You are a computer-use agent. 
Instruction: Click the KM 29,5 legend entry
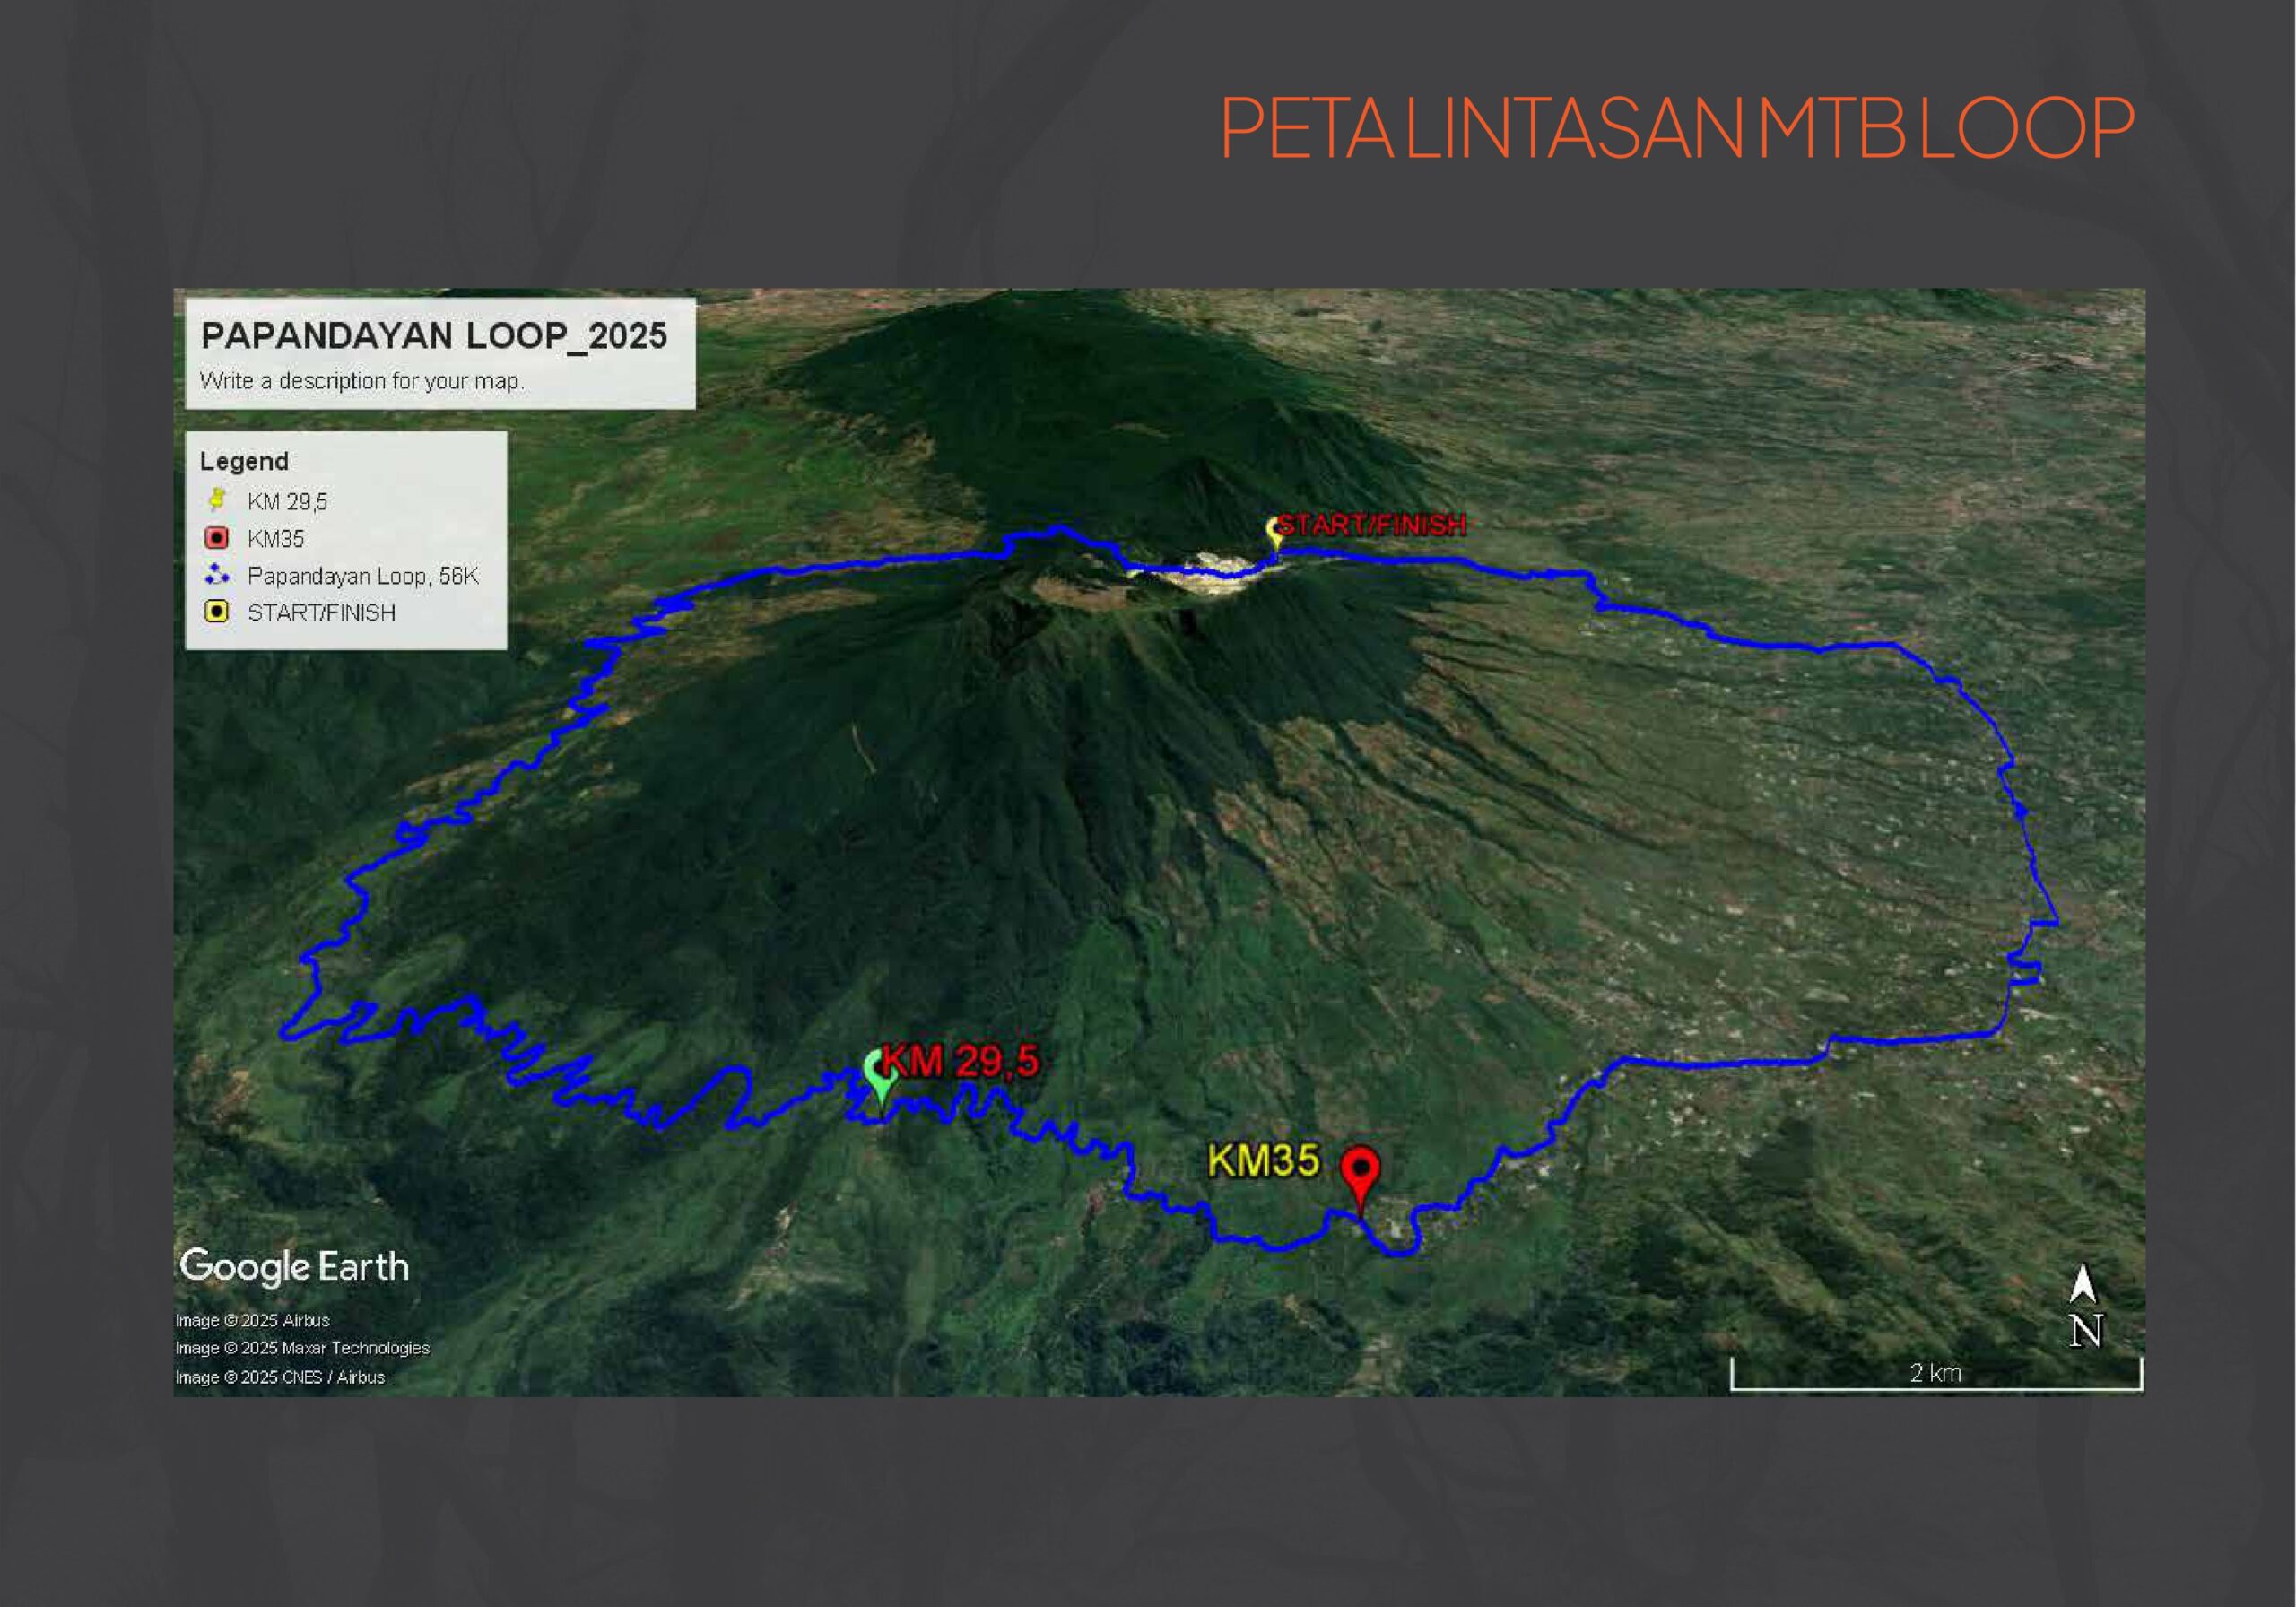click(x=287, y=502)
